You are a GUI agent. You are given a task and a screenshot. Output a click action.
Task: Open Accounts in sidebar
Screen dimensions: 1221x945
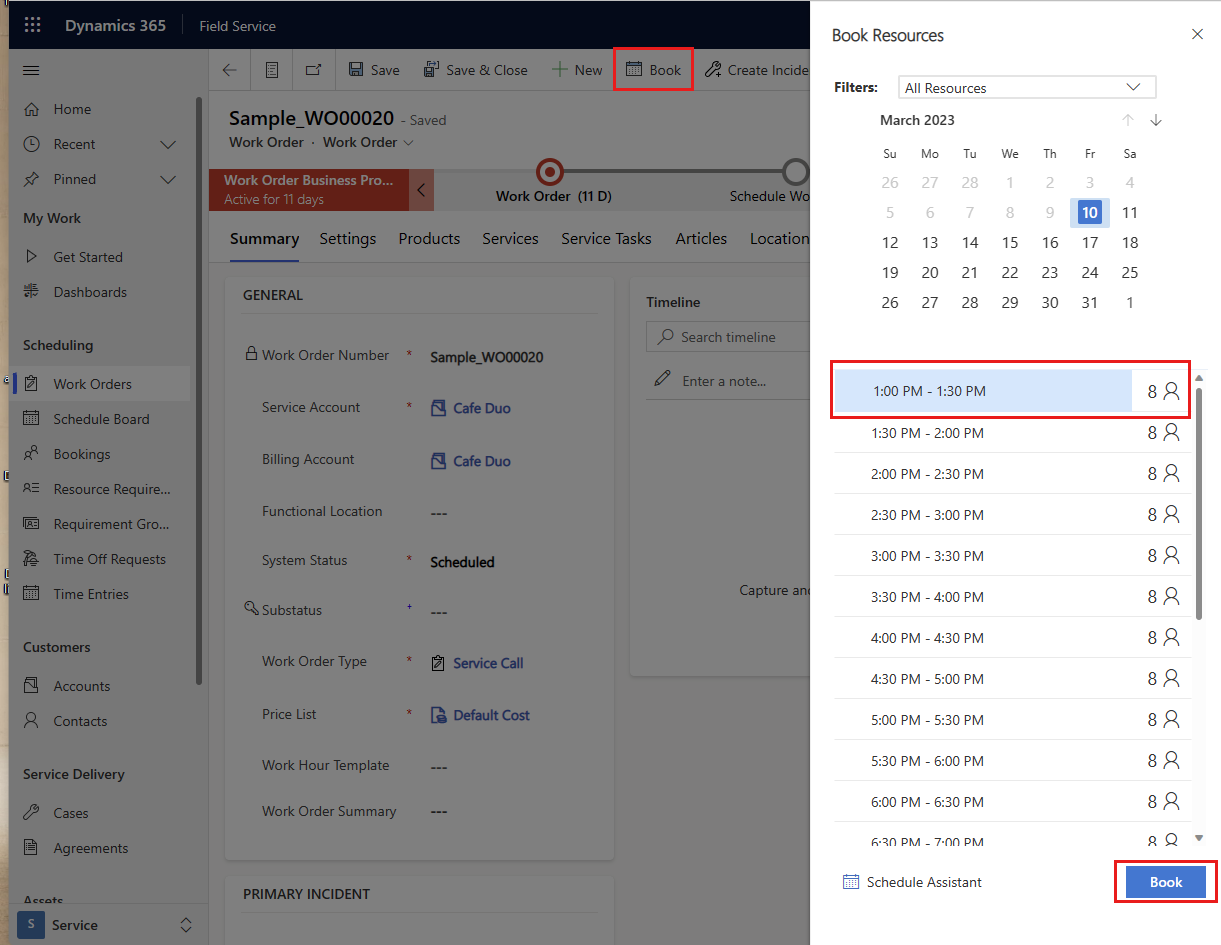(82, 686)
